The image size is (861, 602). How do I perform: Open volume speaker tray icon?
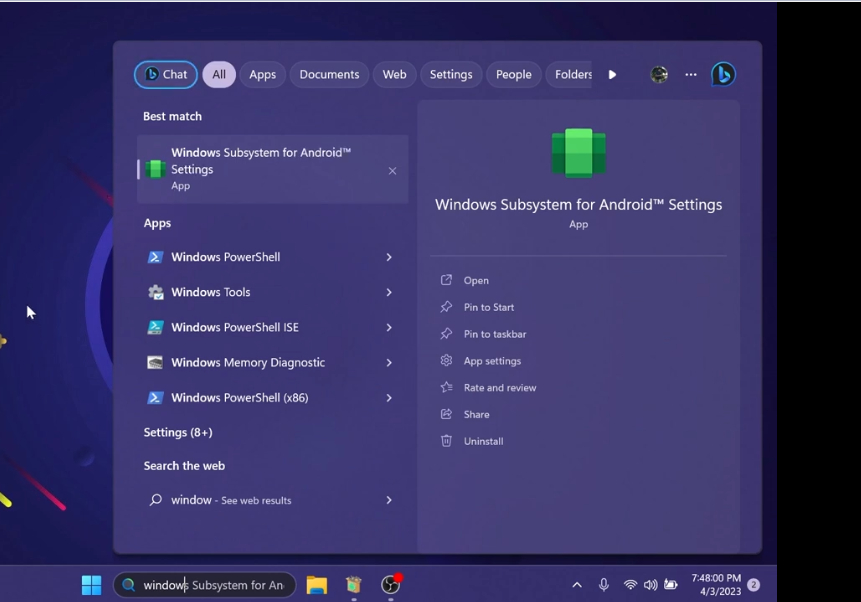click(x=651, y=585)
